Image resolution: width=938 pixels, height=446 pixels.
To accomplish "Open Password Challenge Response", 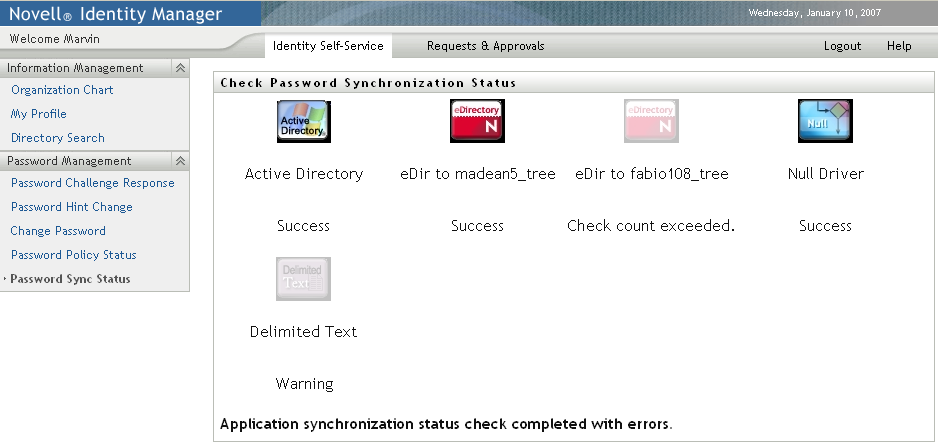I will point(93,183).
